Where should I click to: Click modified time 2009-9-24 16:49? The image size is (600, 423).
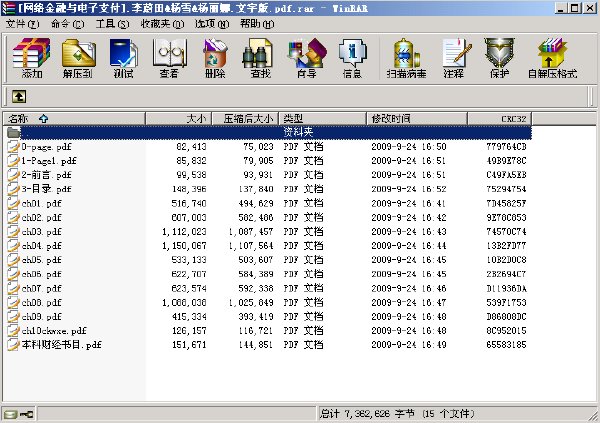[409, 345]
